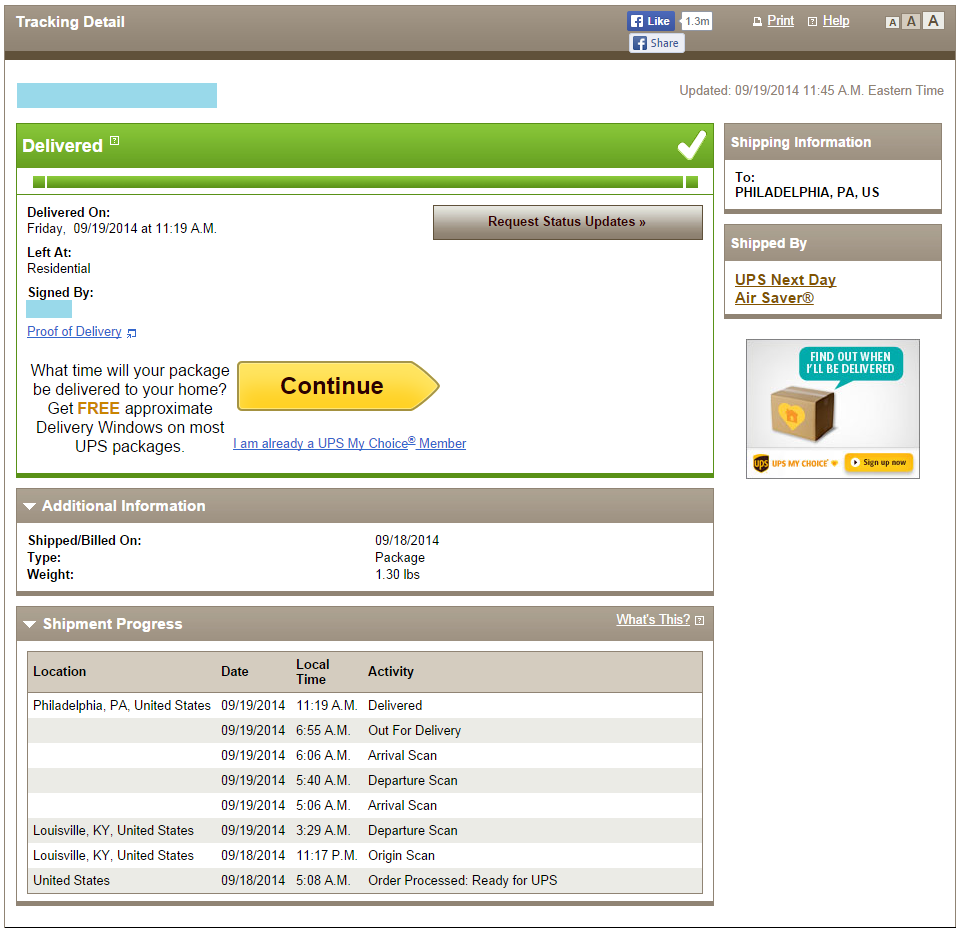Open the Proof of Delivery link
This screenshot has width=962, height=934.
tap(74, 331)
